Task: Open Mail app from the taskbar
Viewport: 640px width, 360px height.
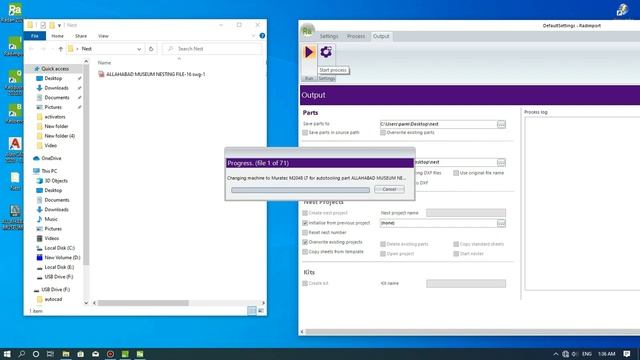Action: tap(96, 354)
